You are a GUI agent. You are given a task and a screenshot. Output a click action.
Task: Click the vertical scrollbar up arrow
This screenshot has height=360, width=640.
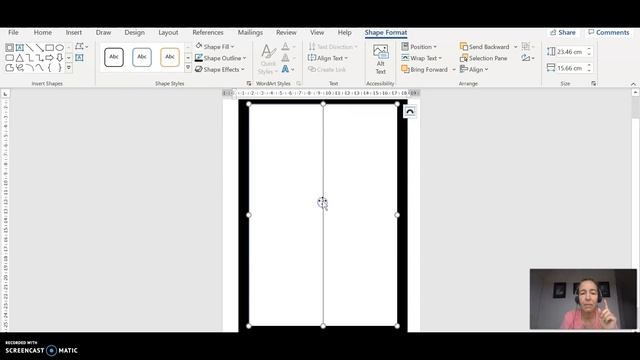tap(635, 93)
